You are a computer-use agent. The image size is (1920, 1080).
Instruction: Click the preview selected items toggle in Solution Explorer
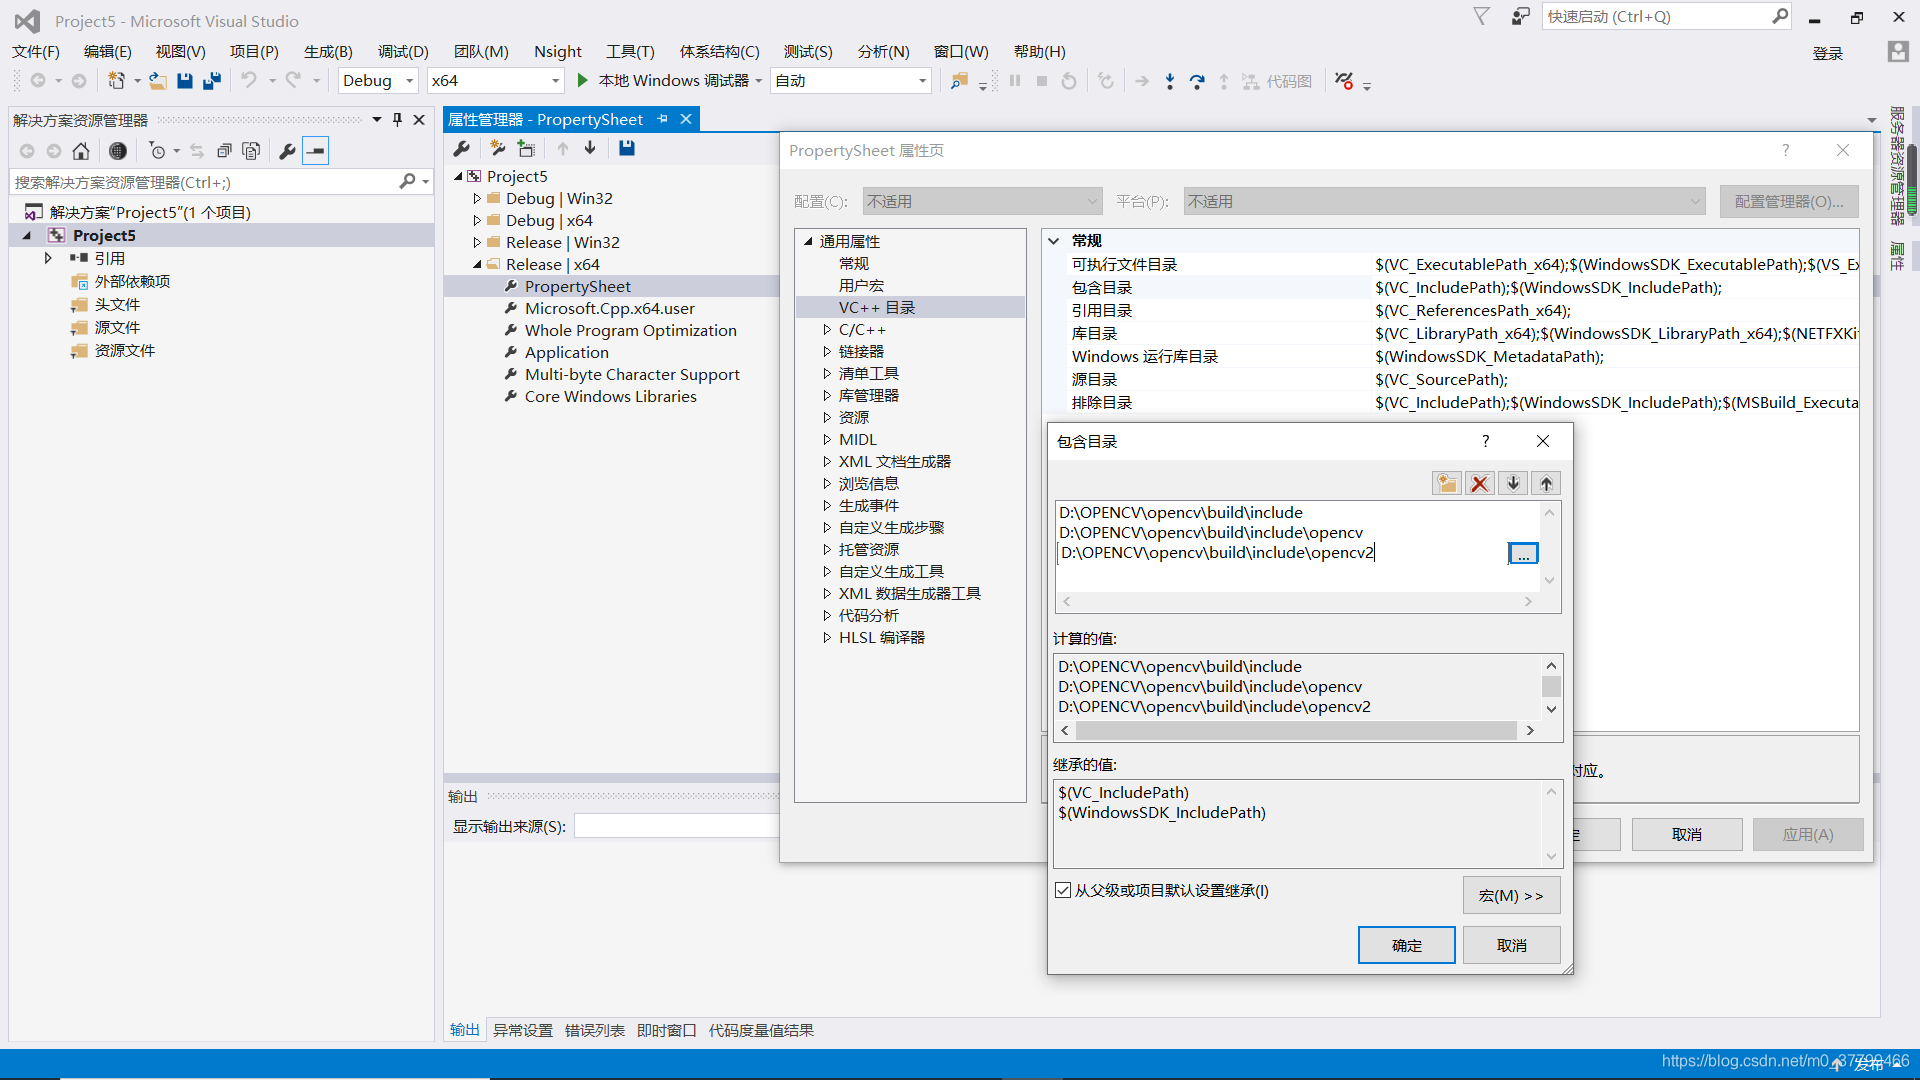[316, 151]
